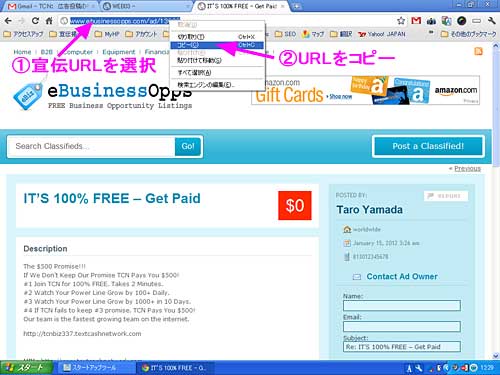
Task: Open the black circular extension icon
Action: tap(462, 21)
